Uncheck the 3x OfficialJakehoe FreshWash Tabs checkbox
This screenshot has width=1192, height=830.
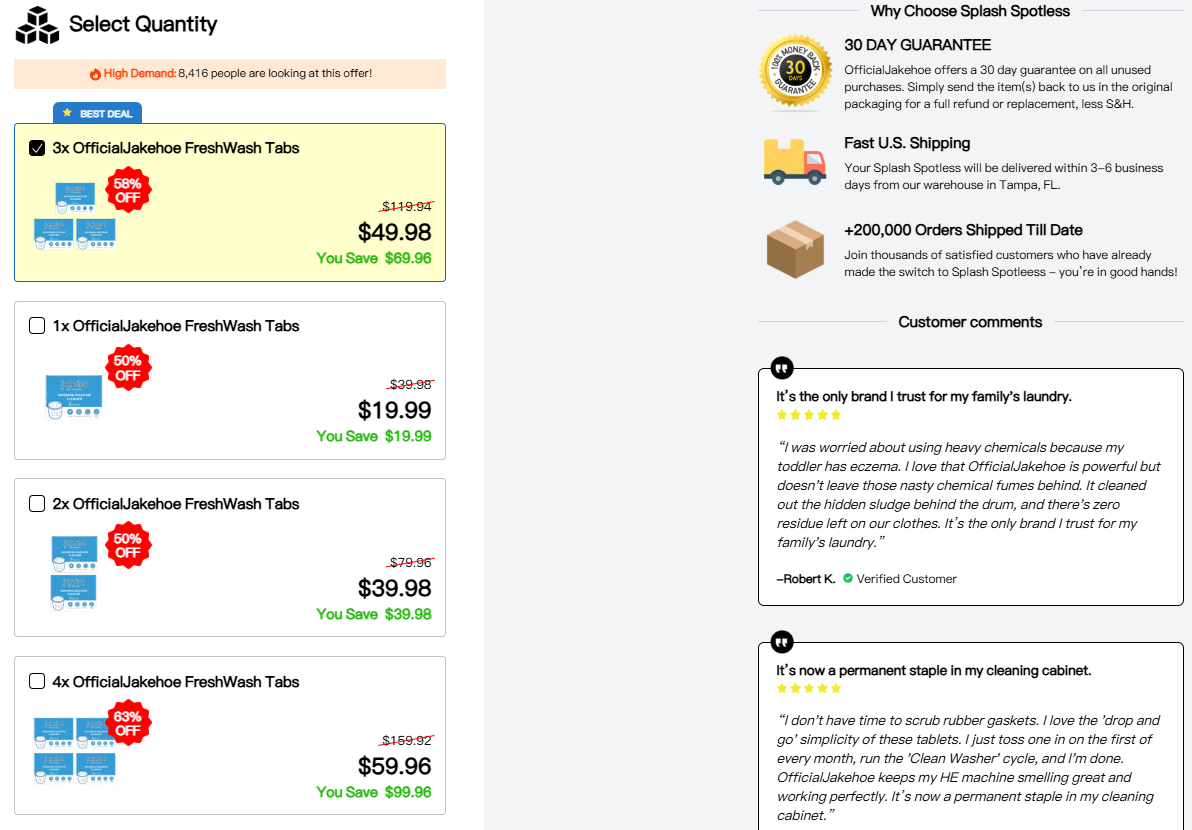tap(37, 148)
